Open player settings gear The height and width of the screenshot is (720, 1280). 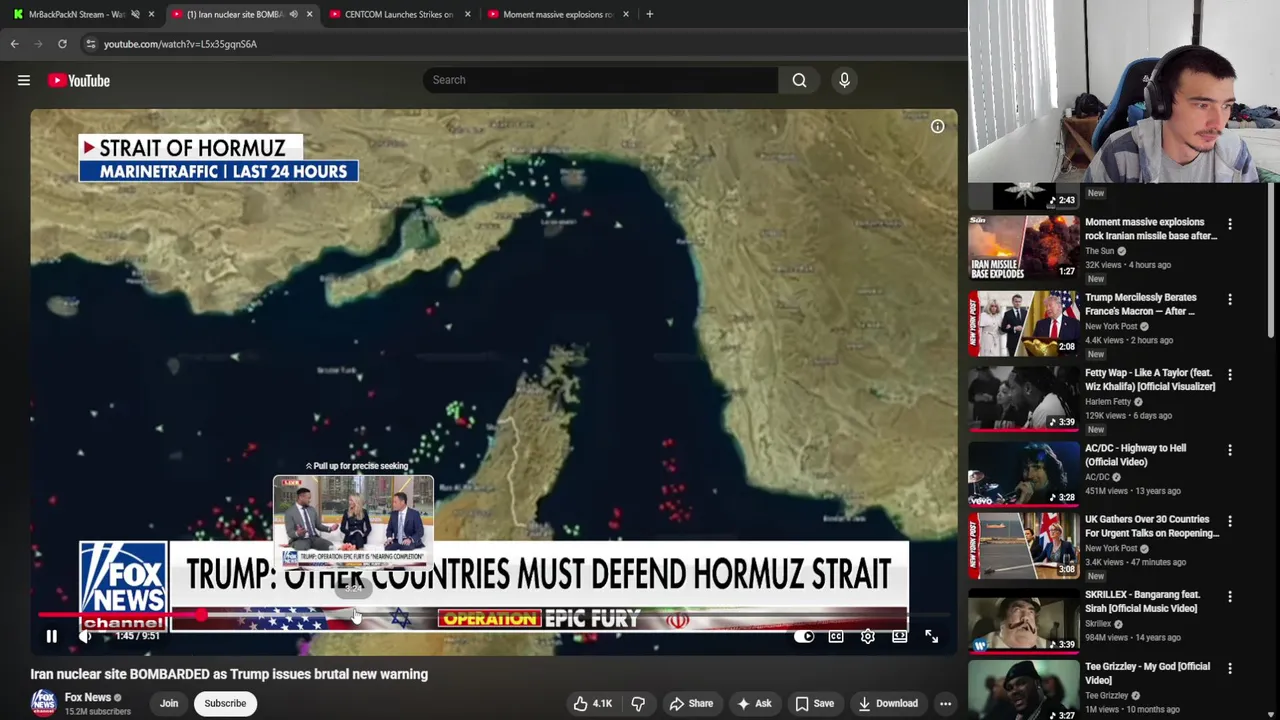tap(868, 636)
